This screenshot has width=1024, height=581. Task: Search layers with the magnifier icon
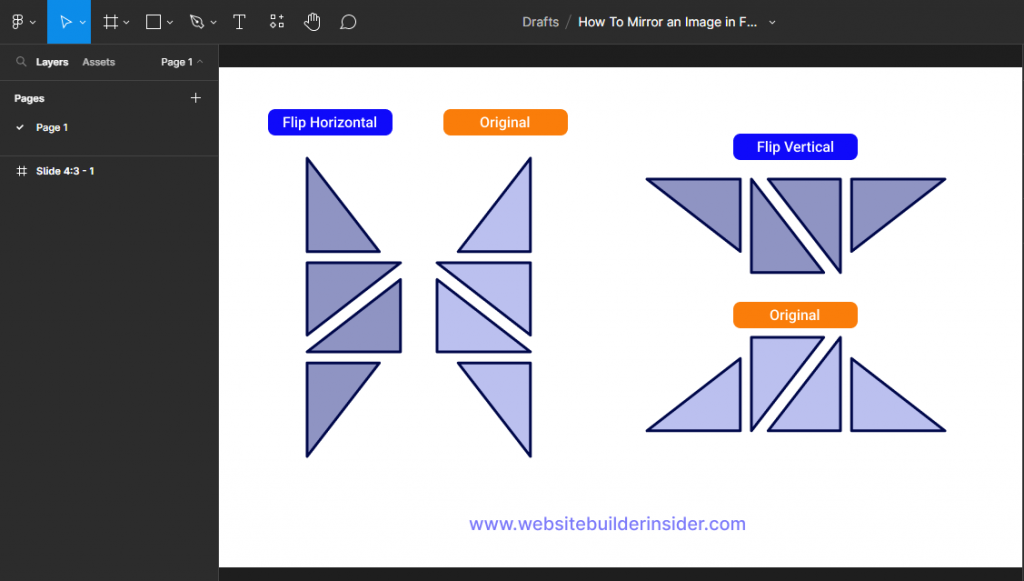tap(21, 61)
